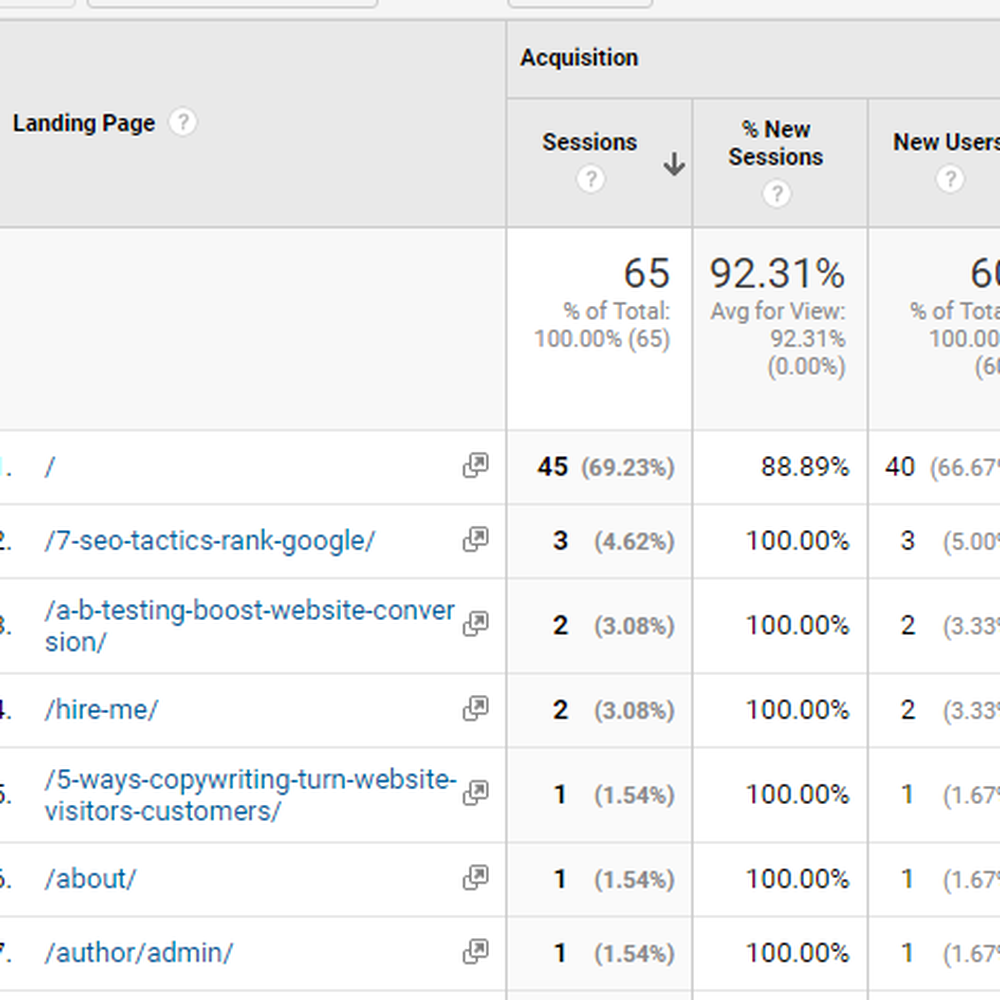The image size is (1000, 1000).
Task: Open /7-seo-tactics-rank-google/ external link icon
Action: pos(476,540)
